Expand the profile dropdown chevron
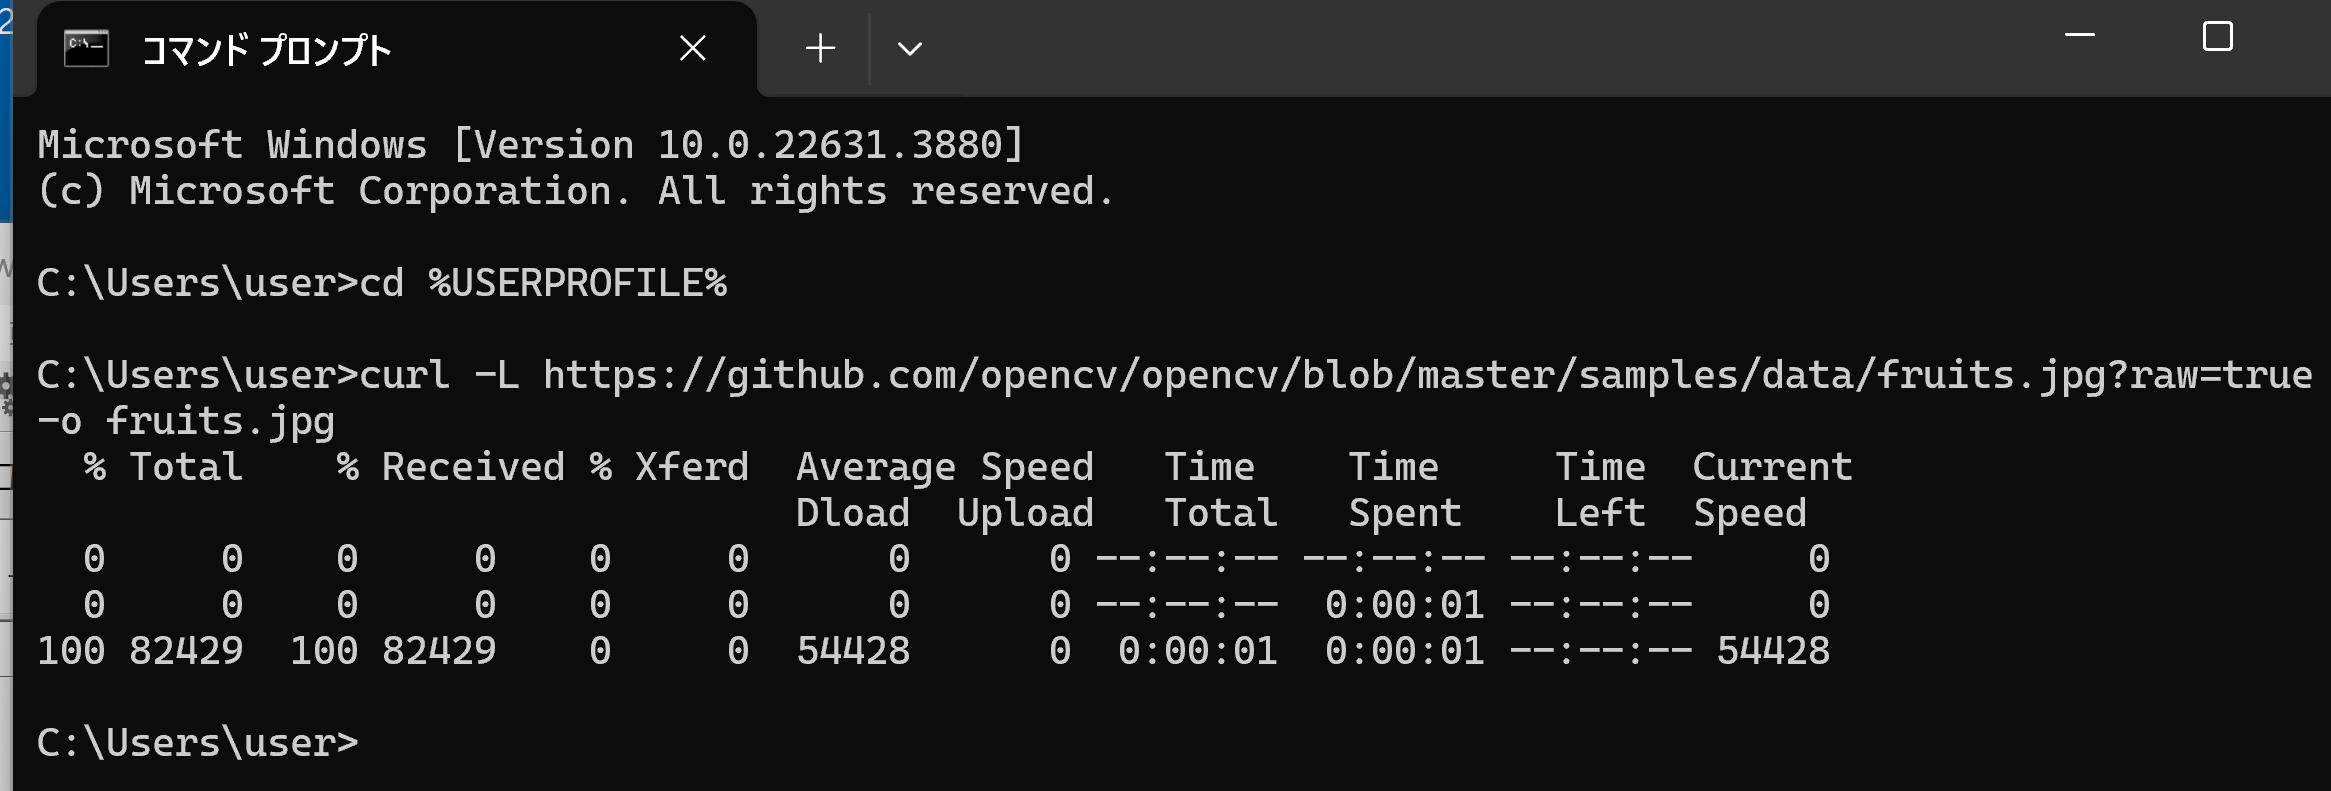 pos(909,48)
